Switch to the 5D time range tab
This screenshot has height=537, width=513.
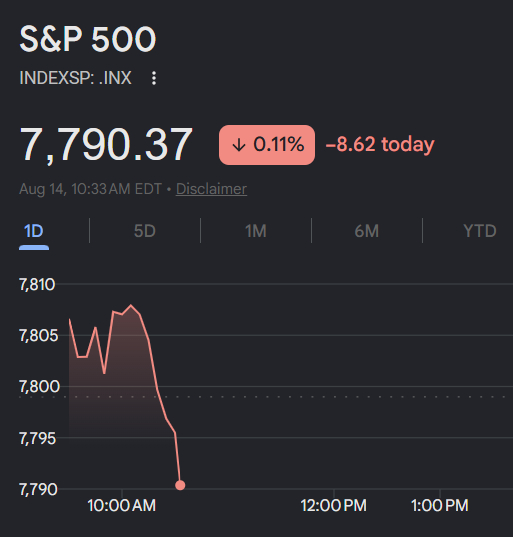[x=145, y=231]
